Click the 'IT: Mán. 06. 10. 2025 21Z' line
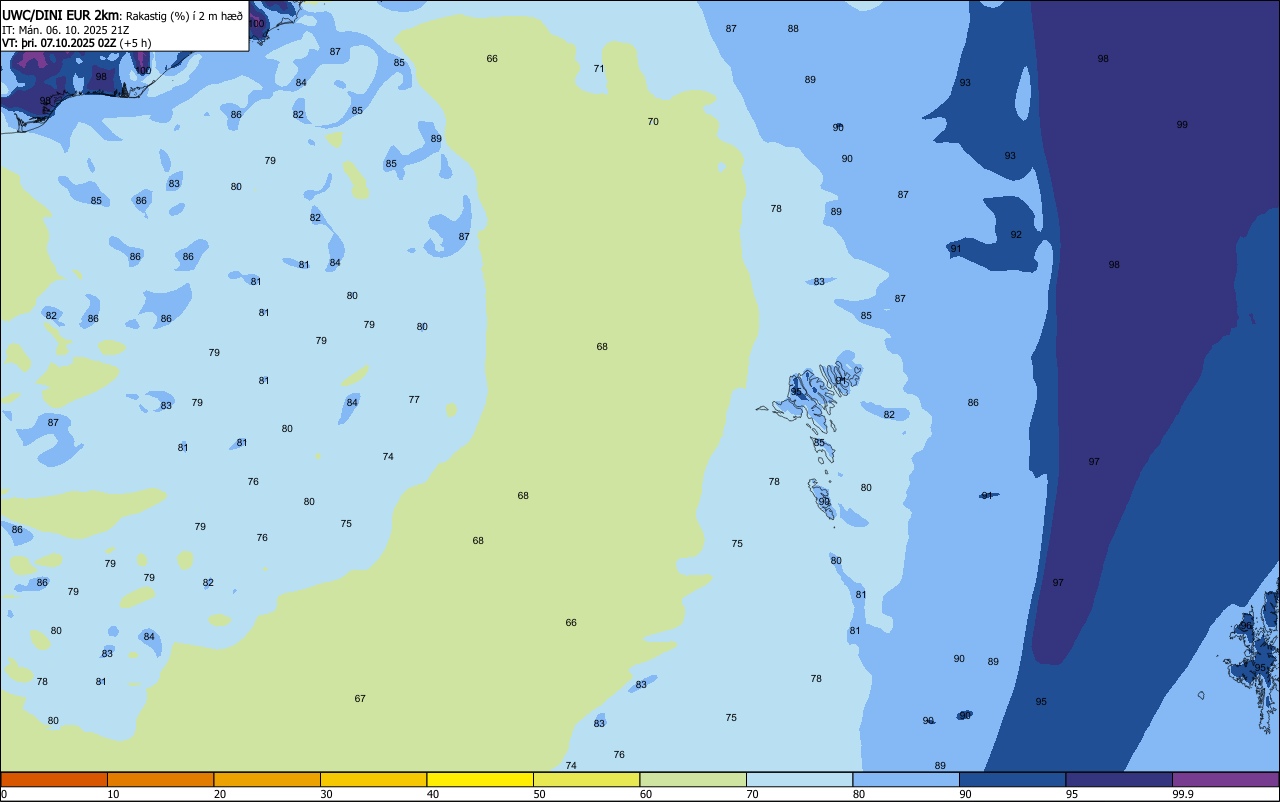Viewport: 1280px width, 802px height. (65, 30)
